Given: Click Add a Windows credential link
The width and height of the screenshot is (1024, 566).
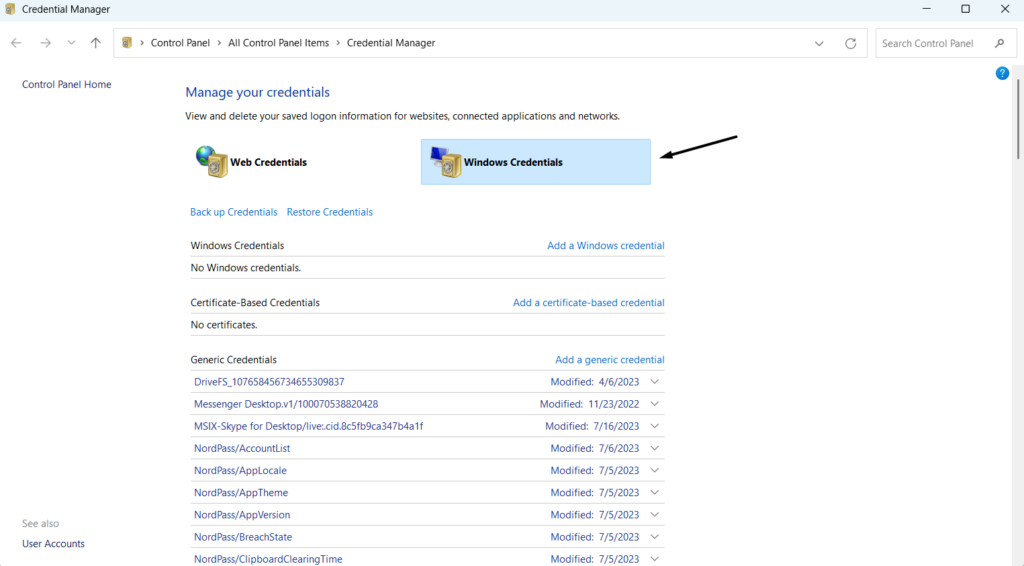Looking at the screenshot, I should click(605, 245).
